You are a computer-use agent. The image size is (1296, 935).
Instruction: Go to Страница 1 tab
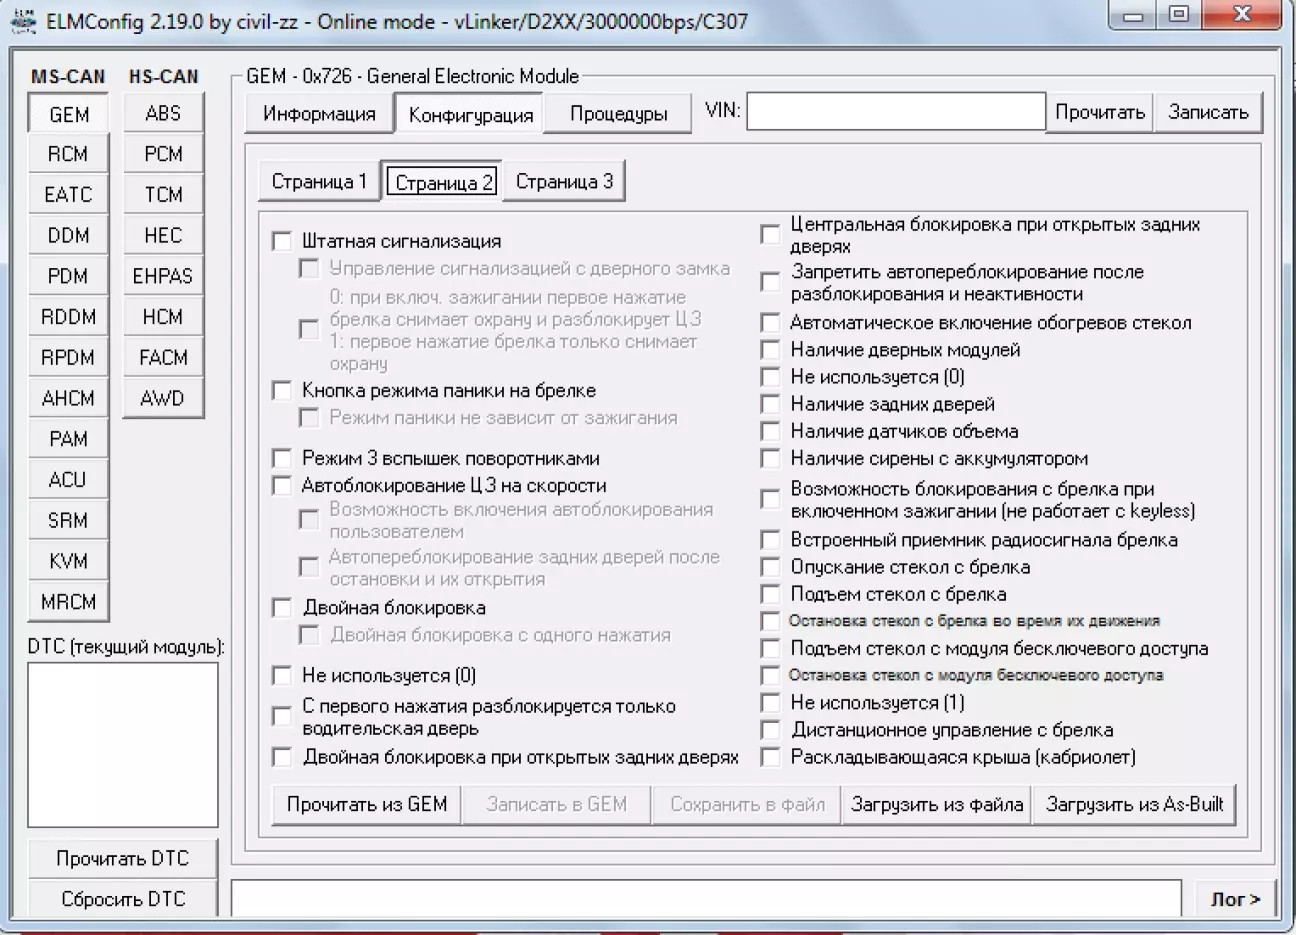(319, 182)
